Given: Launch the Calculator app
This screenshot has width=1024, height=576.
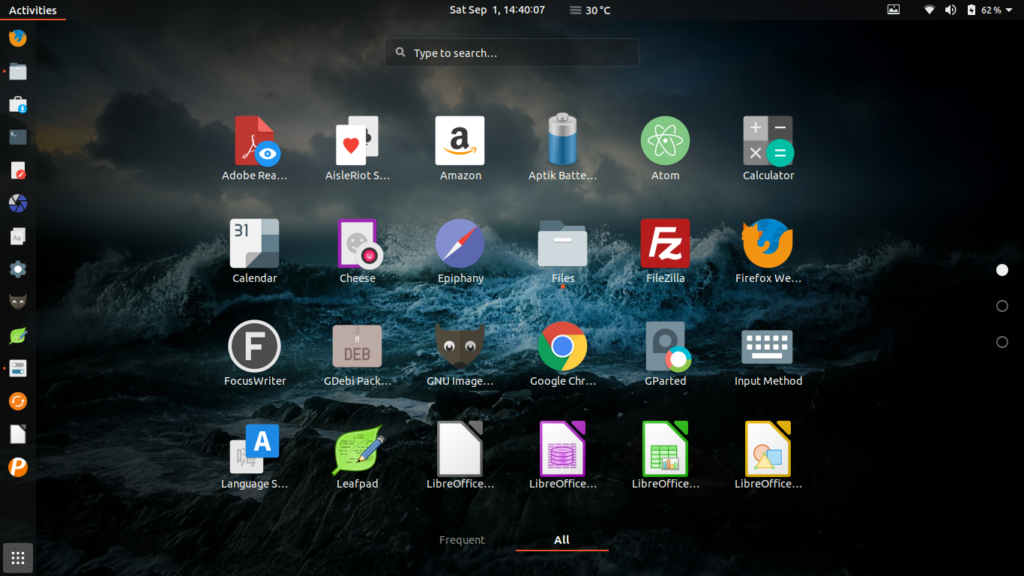Looking at the screenshot, I should pyautogui.click(x=768, y=148).
